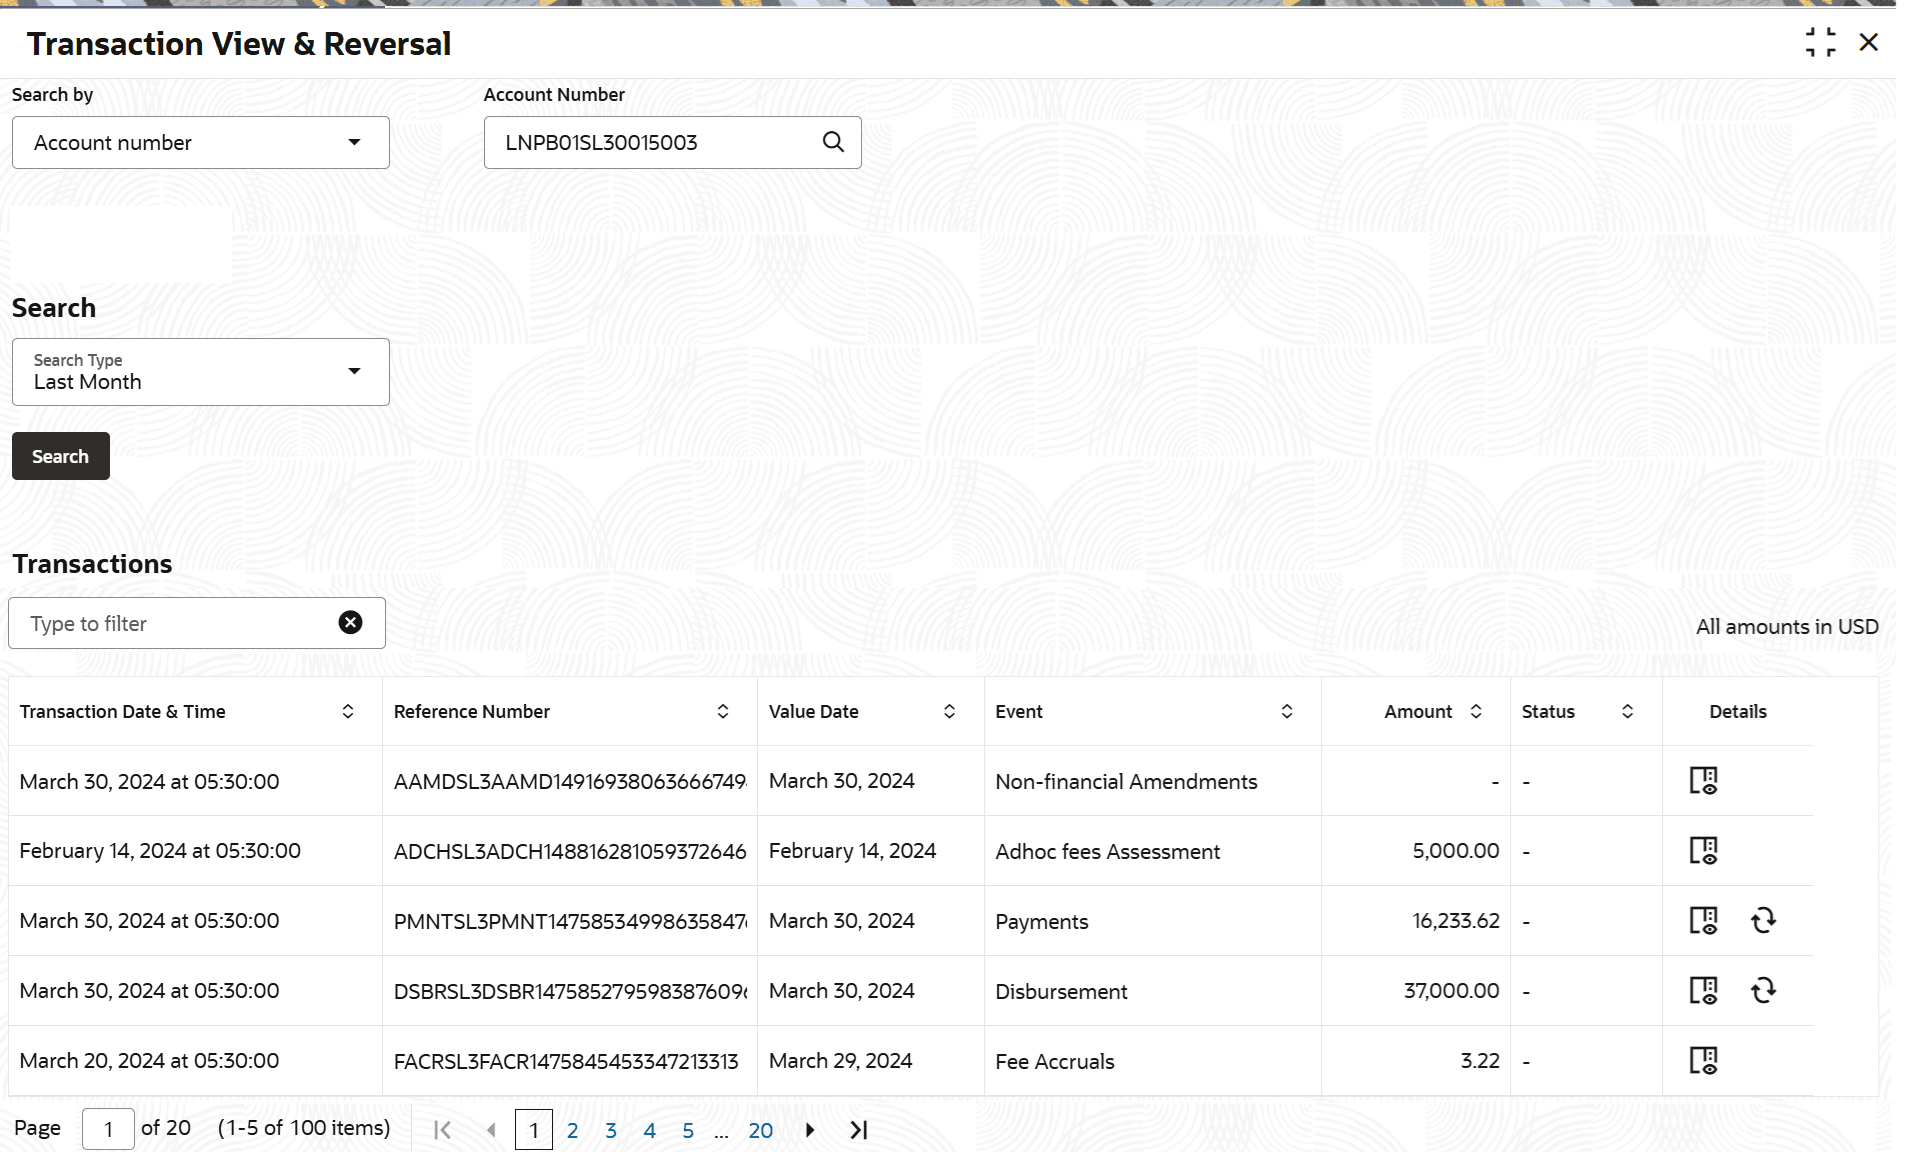The height and width of the screenshot is (1154, 1920).
Task: Sort table by Status column
Action: pyautogui.click(x=1627, y=711)
